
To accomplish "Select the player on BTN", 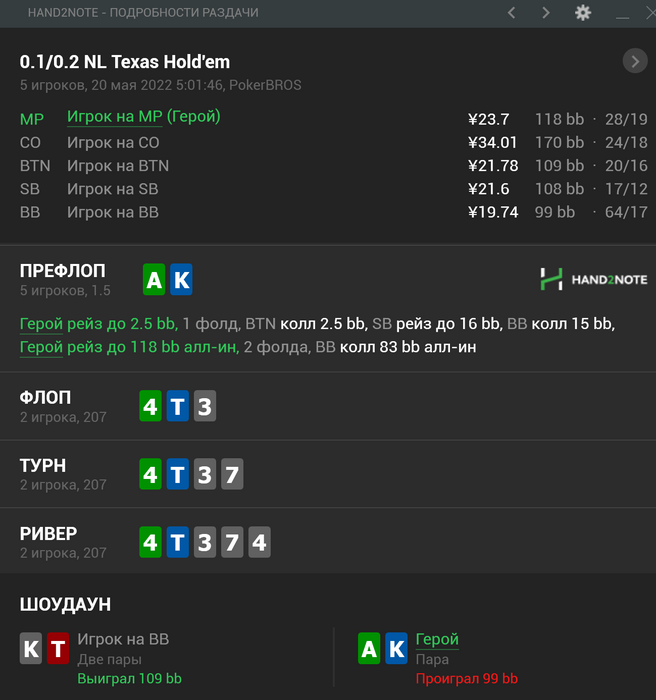I will click(x=118, y=165).
